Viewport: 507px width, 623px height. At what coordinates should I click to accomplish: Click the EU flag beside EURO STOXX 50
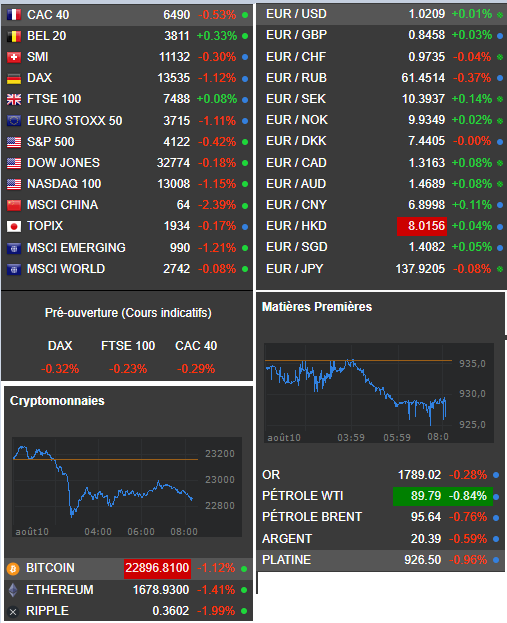pyautogui.click(x=14, y=121)
